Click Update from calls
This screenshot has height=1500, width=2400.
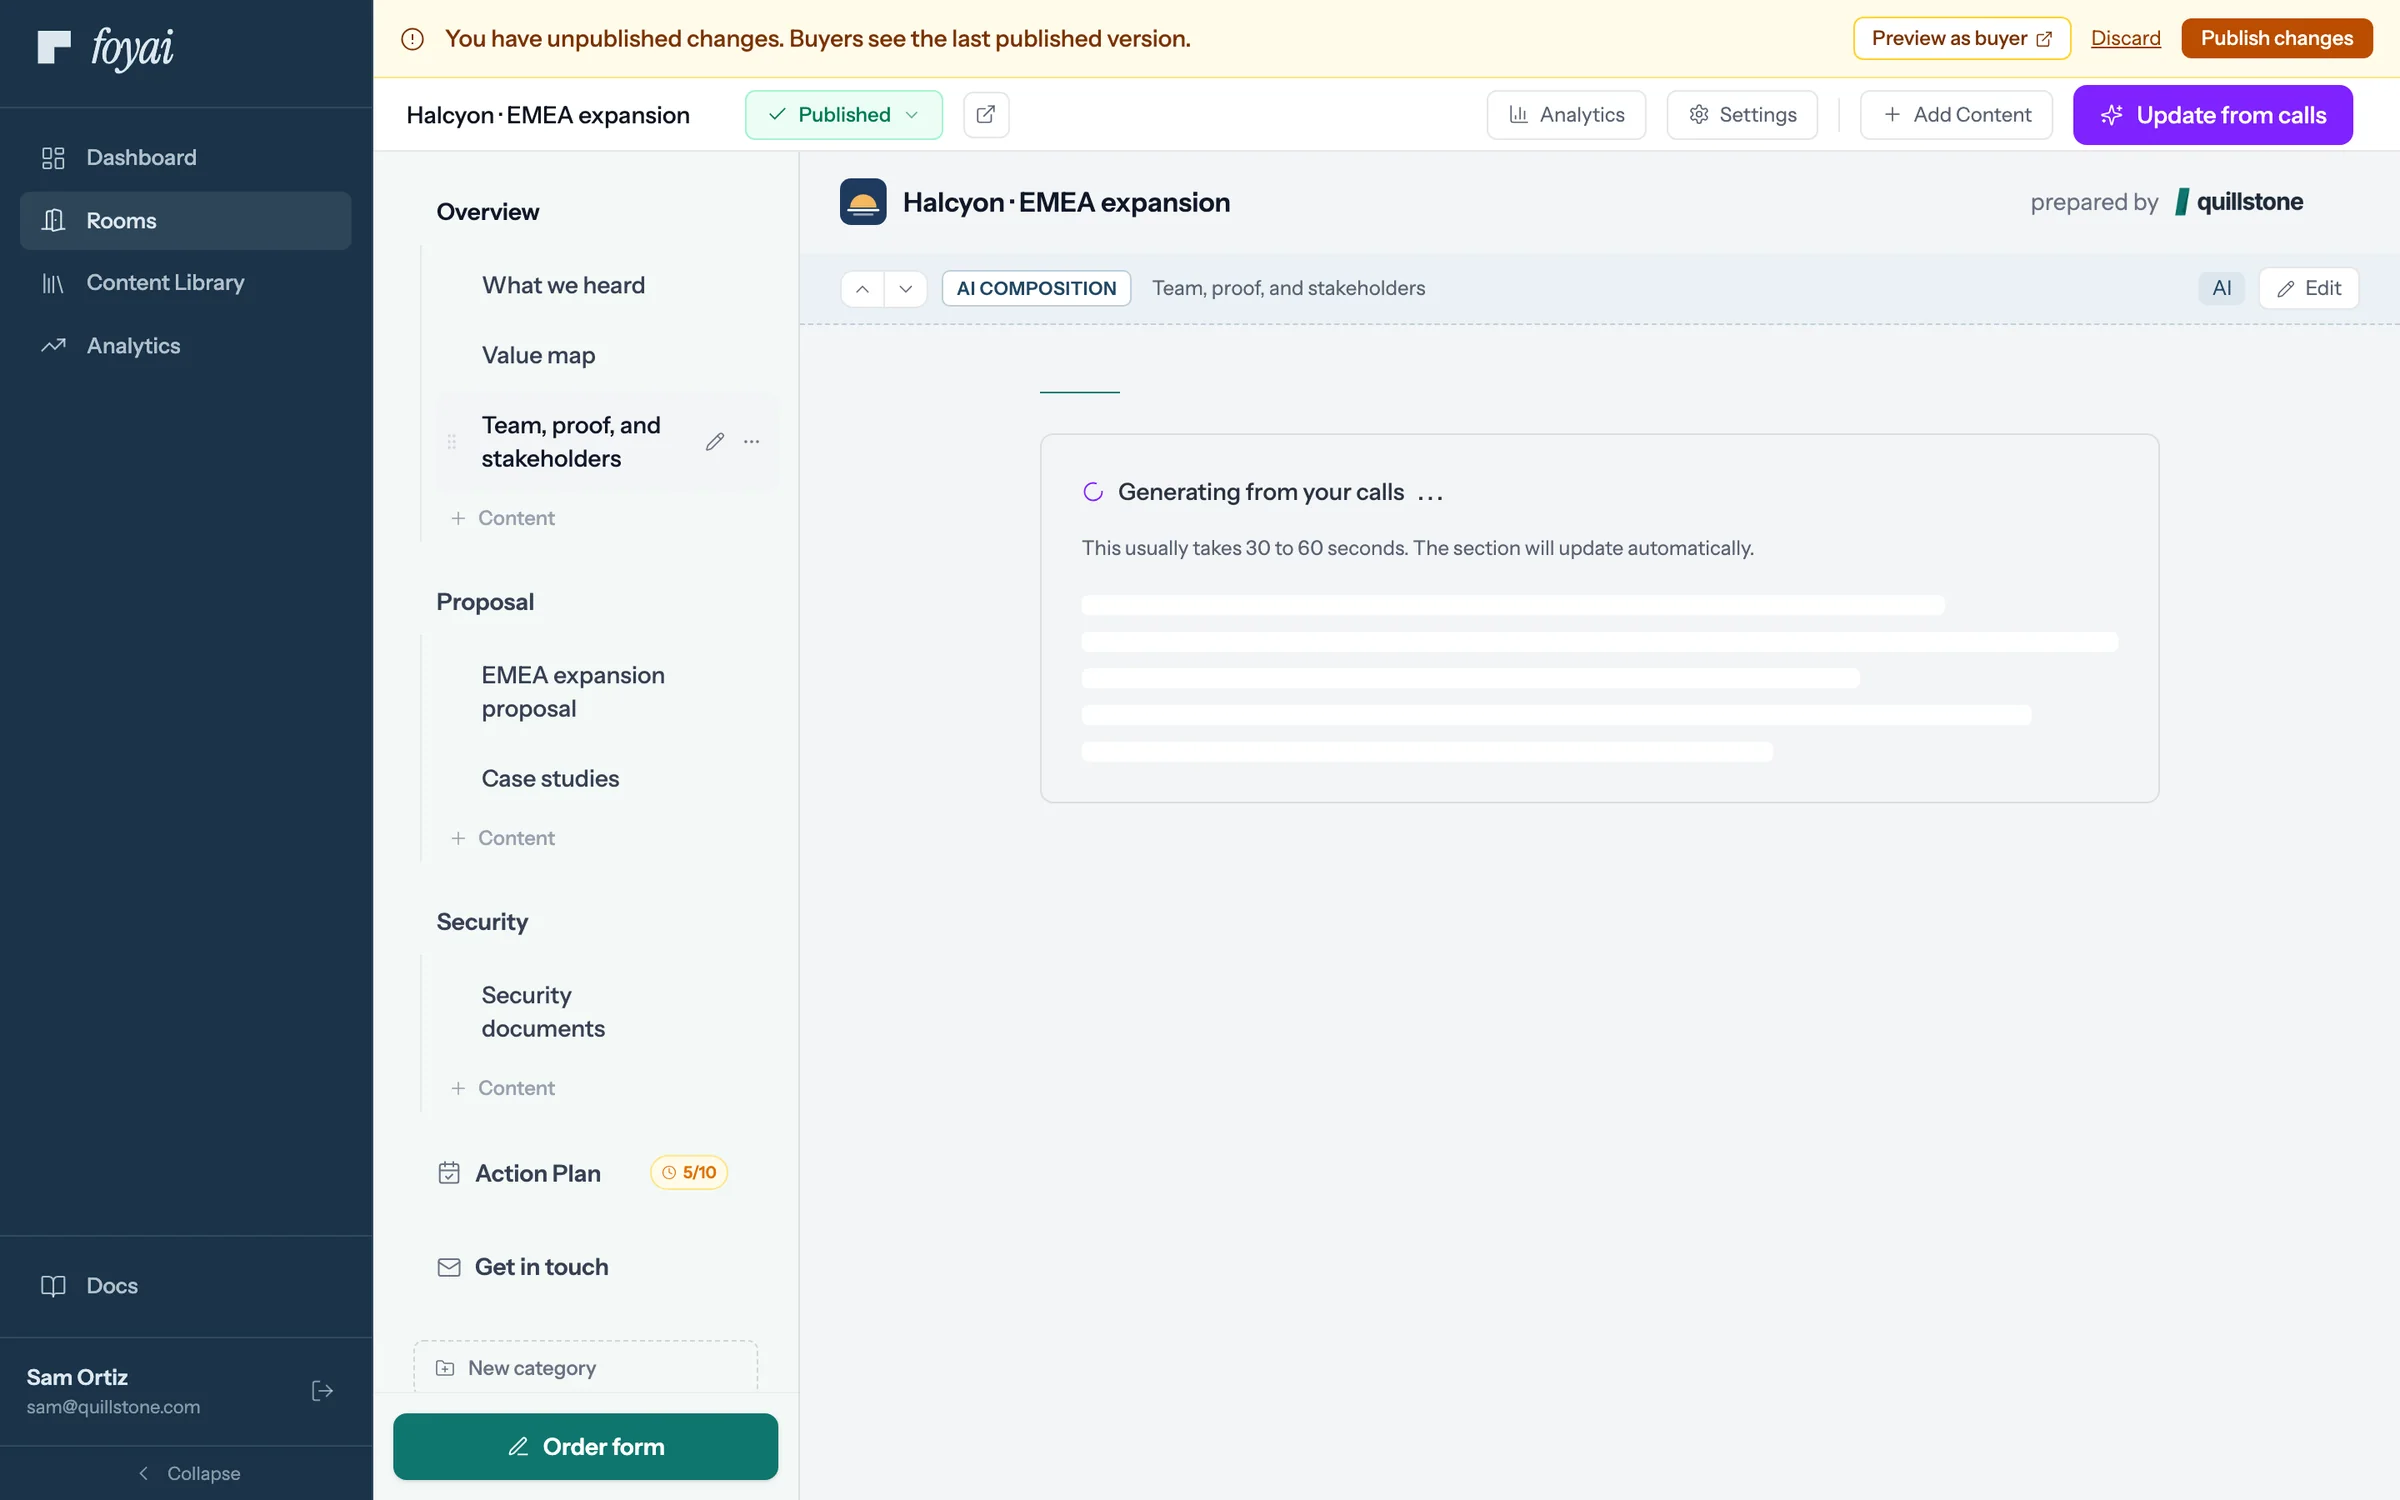coord(2212,115)
